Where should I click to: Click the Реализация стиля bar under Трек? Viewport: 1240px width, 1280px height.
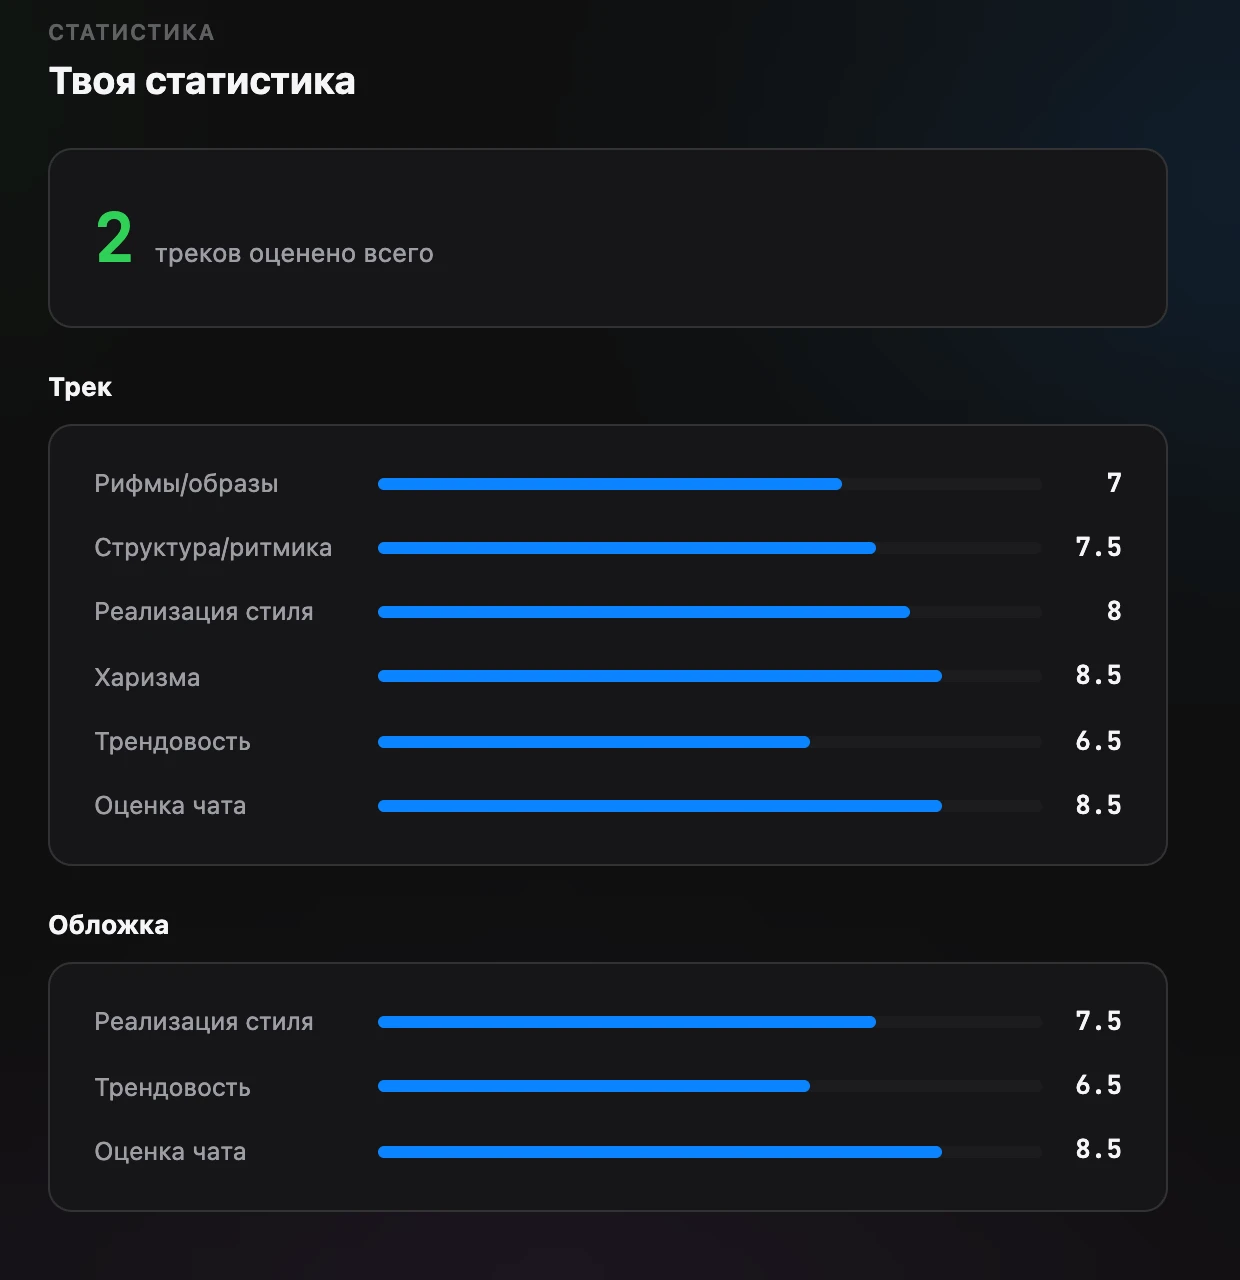(x=710, y=612)
